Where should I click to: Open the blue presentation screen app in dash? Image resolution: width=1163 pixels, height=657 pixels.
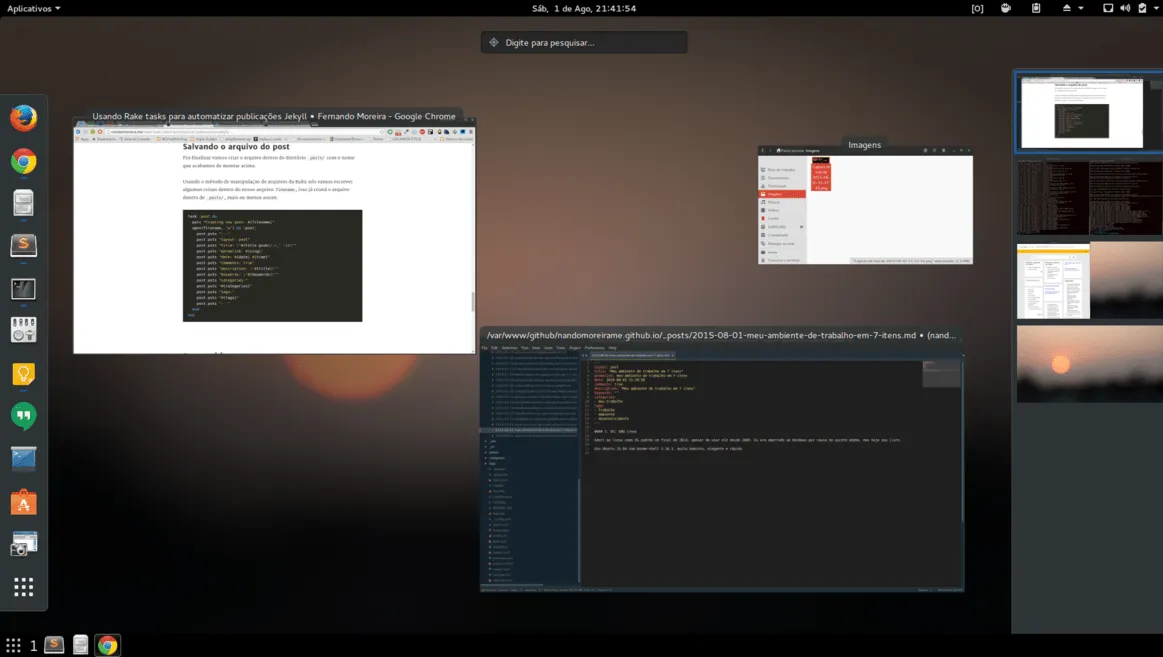pyautogui.click(x=24, y=458)
